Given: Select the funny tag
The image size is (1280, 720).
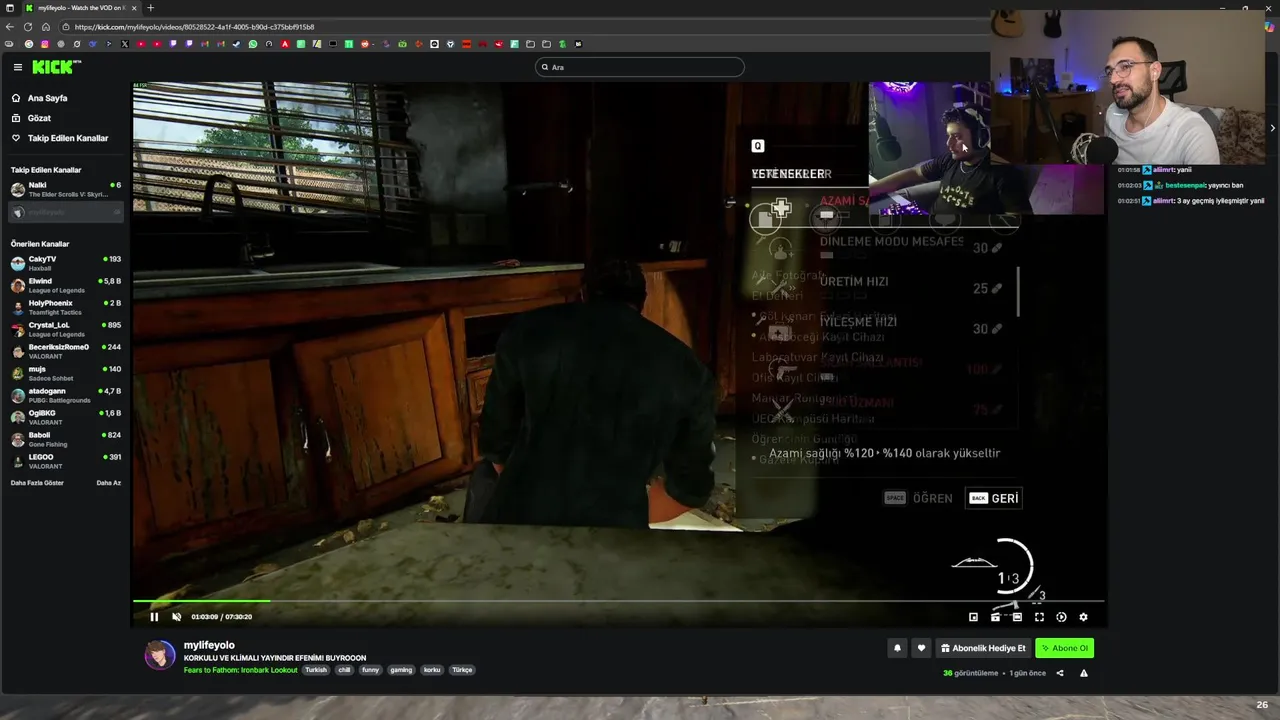Looking at the screenshot, I should [371, 670].
